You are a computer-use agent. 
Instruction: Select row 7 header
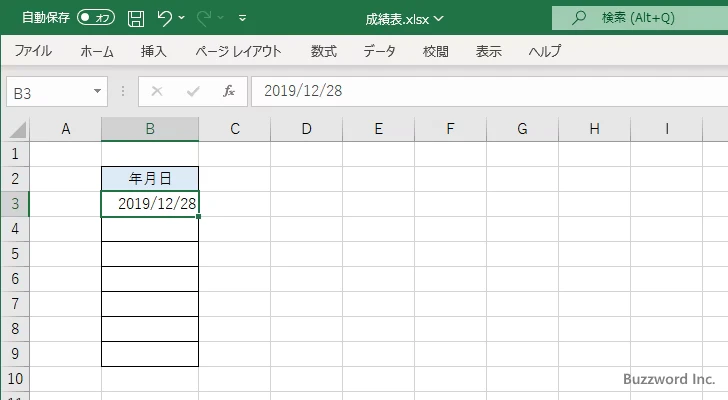click(15, 304)
